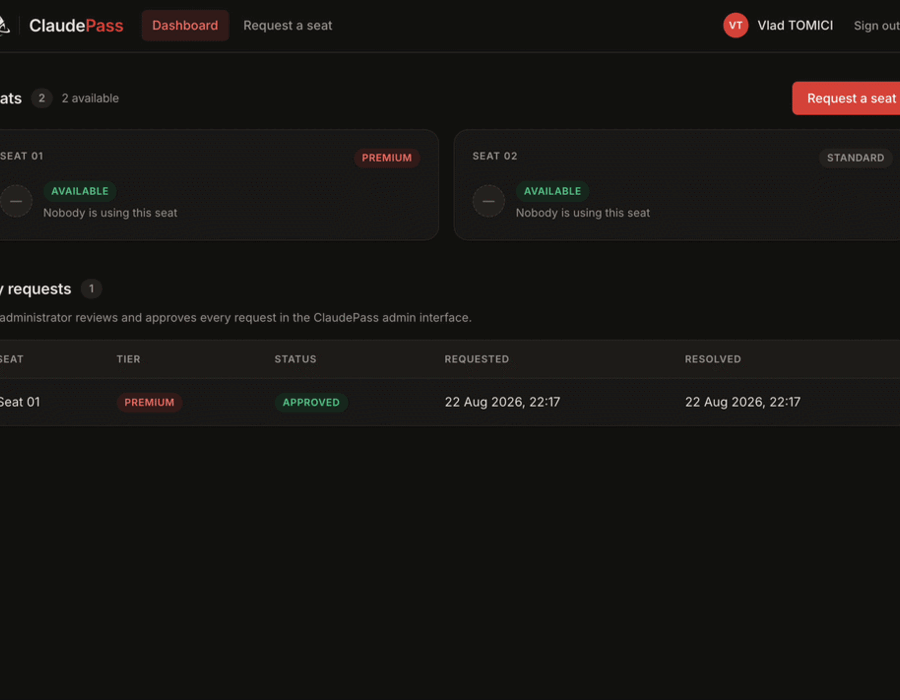Screen dimensions: 900x700
Task: Click the ClaudePass sailboat logo icon
Action: click(x=4, y=25)
